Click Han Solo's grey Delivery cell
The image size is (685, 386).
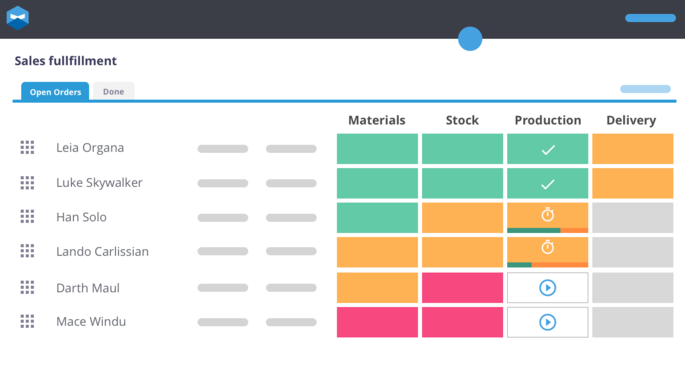[x=633, y=217]
